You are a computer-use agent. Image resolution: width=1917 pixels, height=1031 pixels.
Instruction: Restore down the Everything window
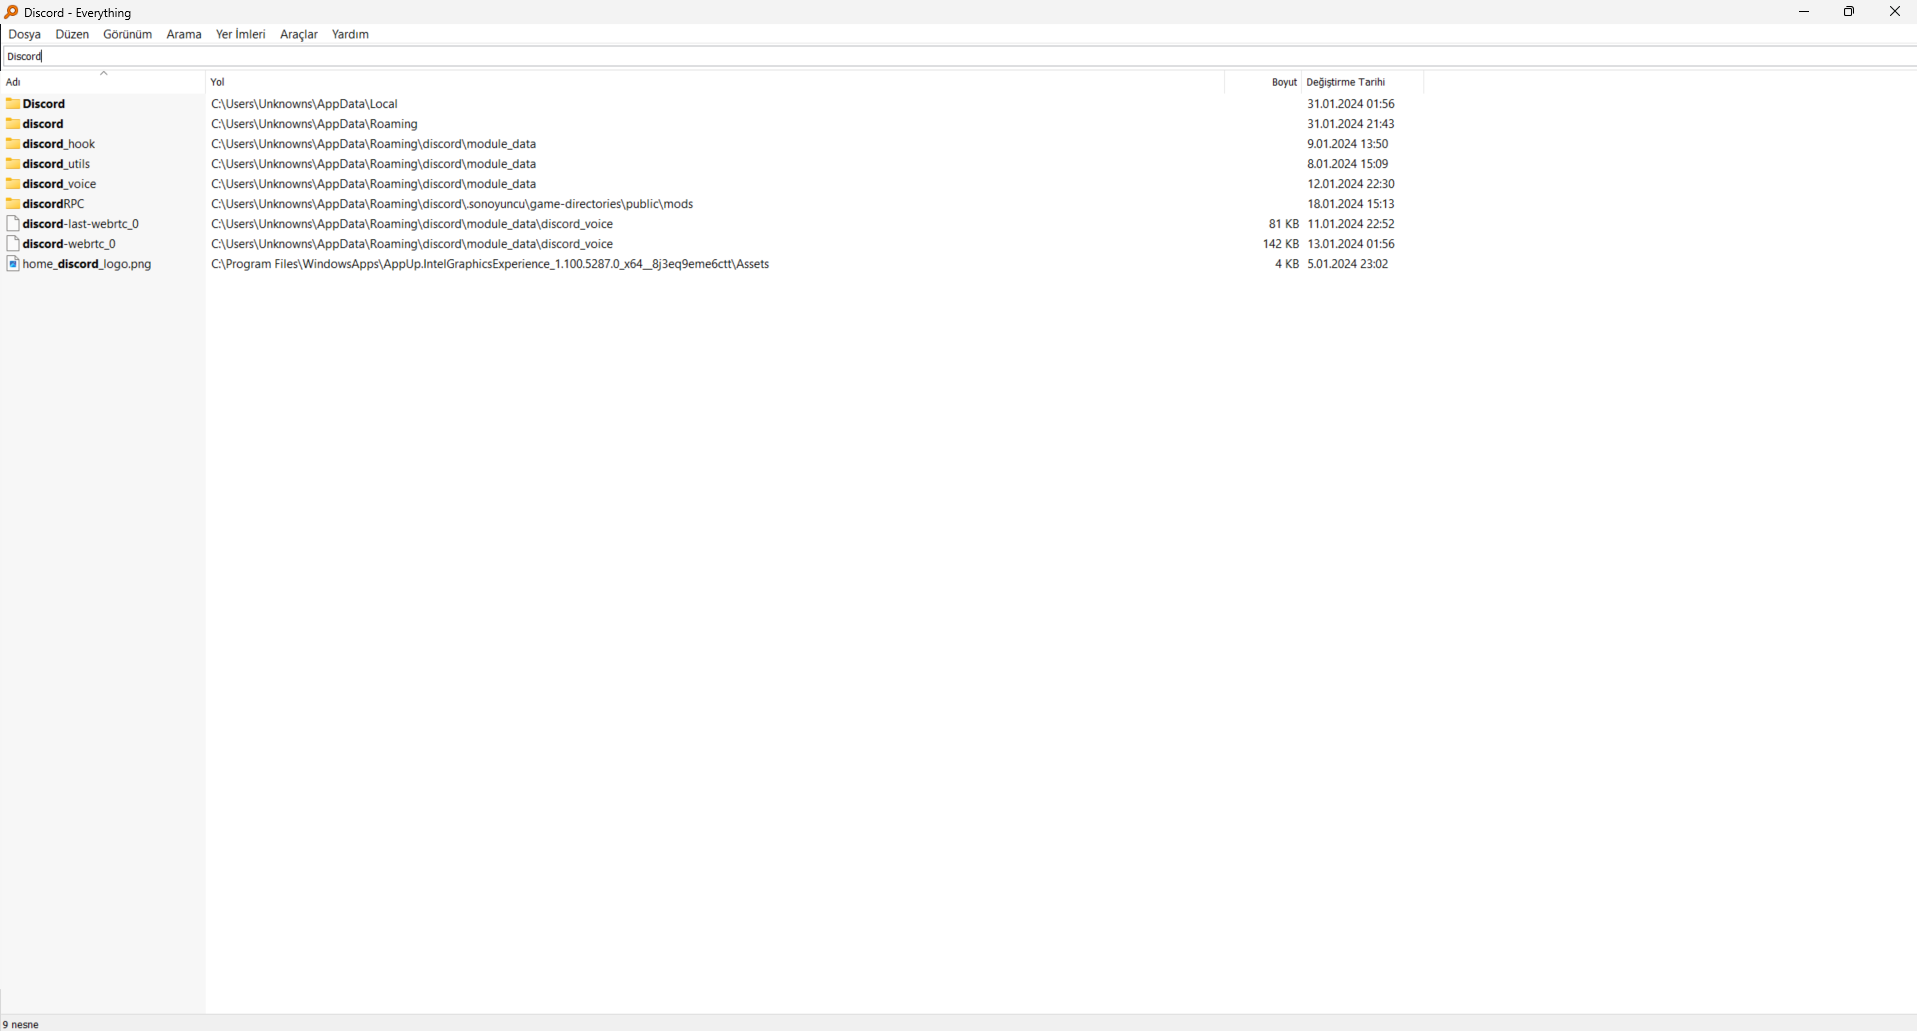1849,12
